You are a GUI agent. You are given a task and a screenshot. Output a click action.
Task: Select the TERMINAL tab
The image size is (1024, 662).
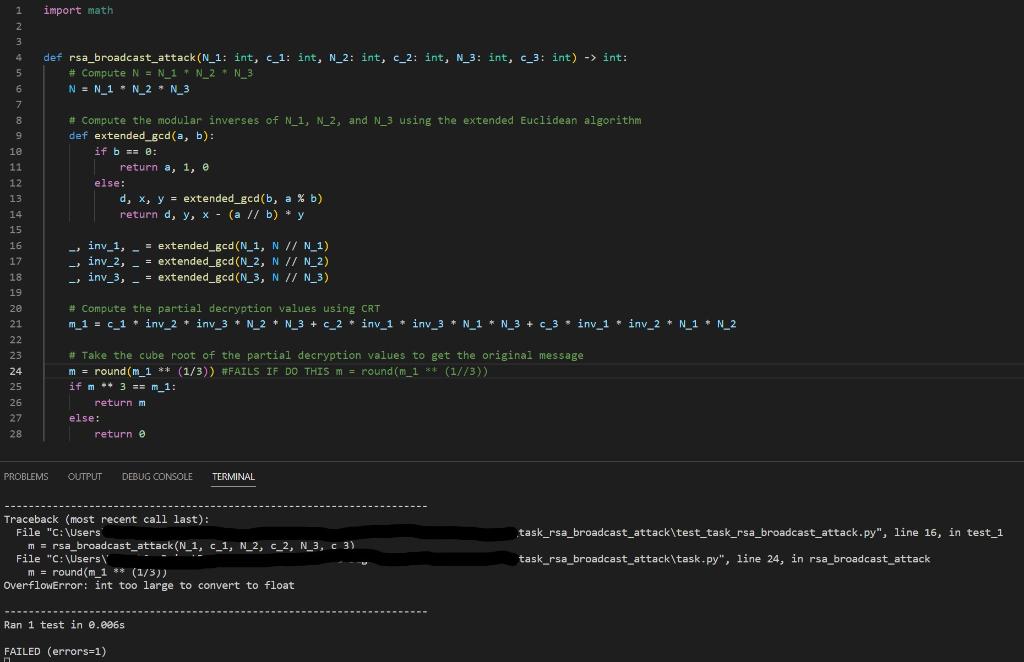[x=232, y=477]
